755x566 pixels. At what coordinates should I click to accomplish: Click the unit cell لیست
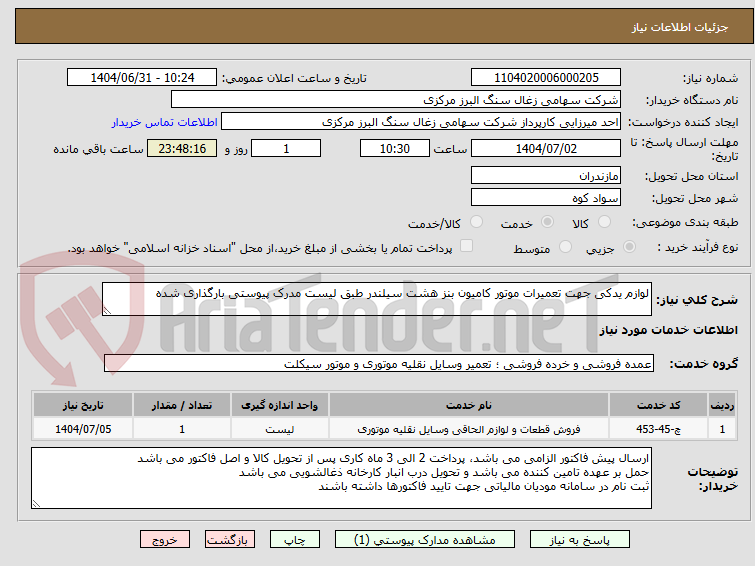tap(280, 429)
